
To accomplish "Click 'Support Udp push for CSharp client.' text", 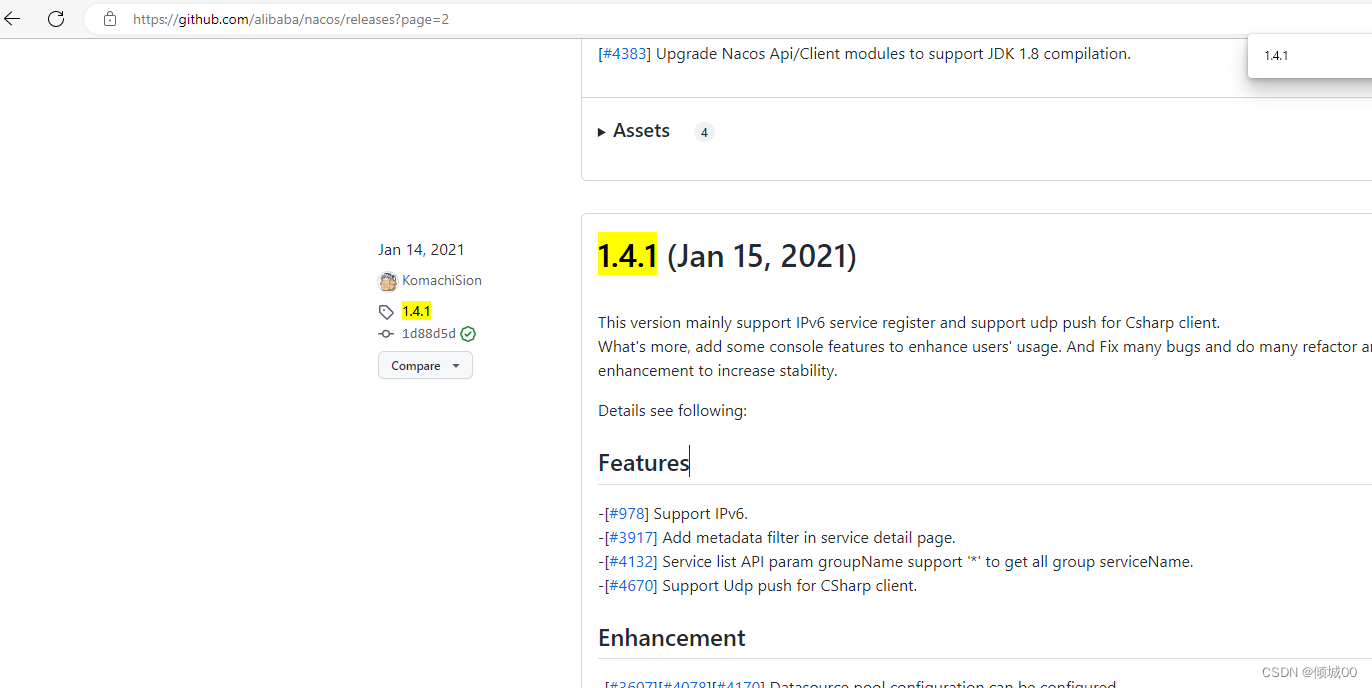I will (x=789, y=586).
